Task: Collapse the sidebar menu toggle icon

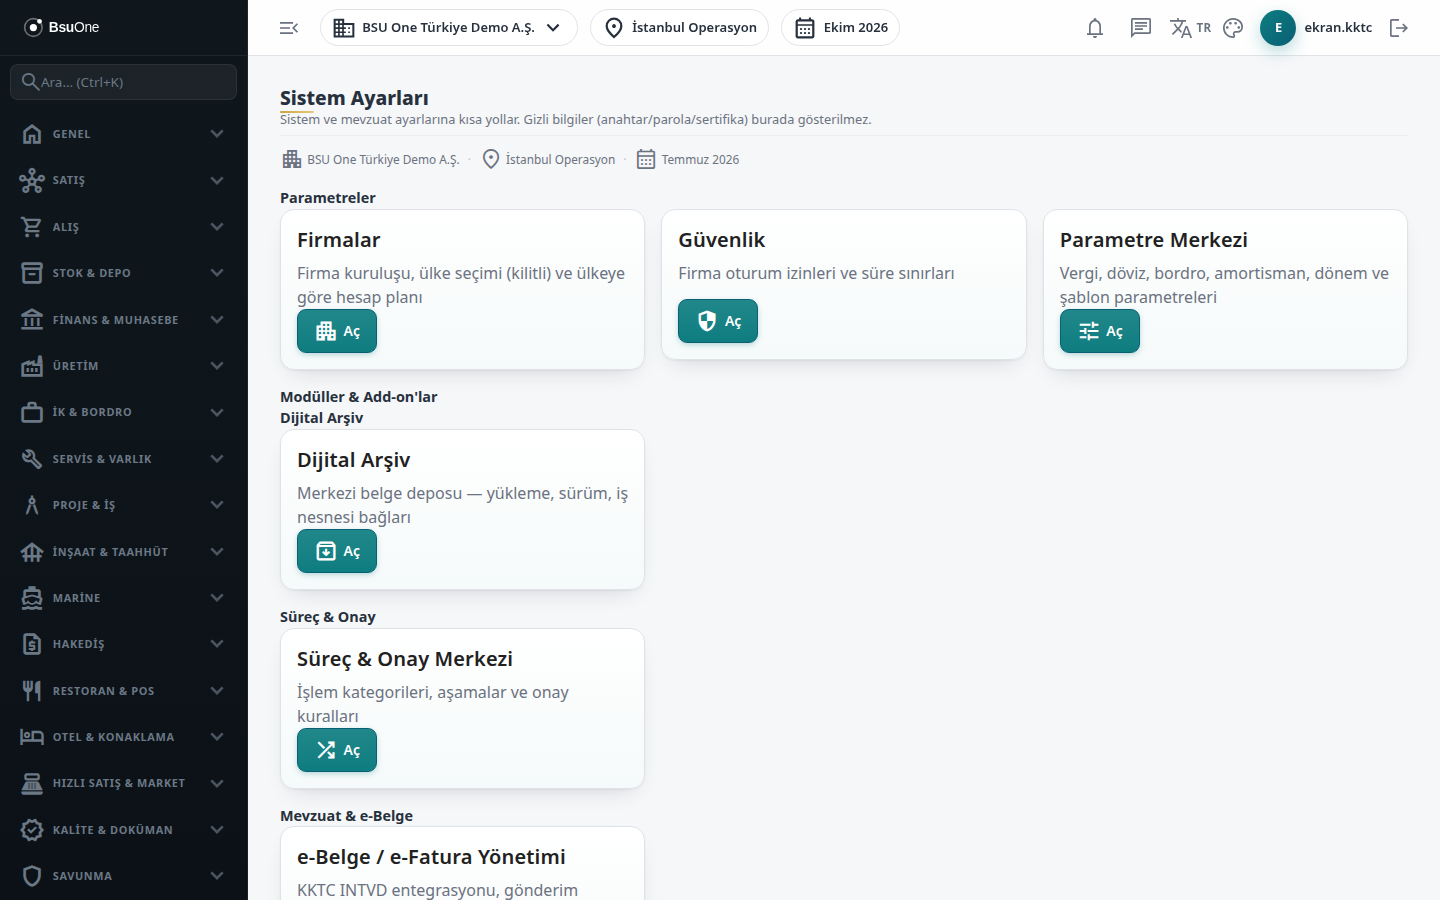Action: pos(289,28)
